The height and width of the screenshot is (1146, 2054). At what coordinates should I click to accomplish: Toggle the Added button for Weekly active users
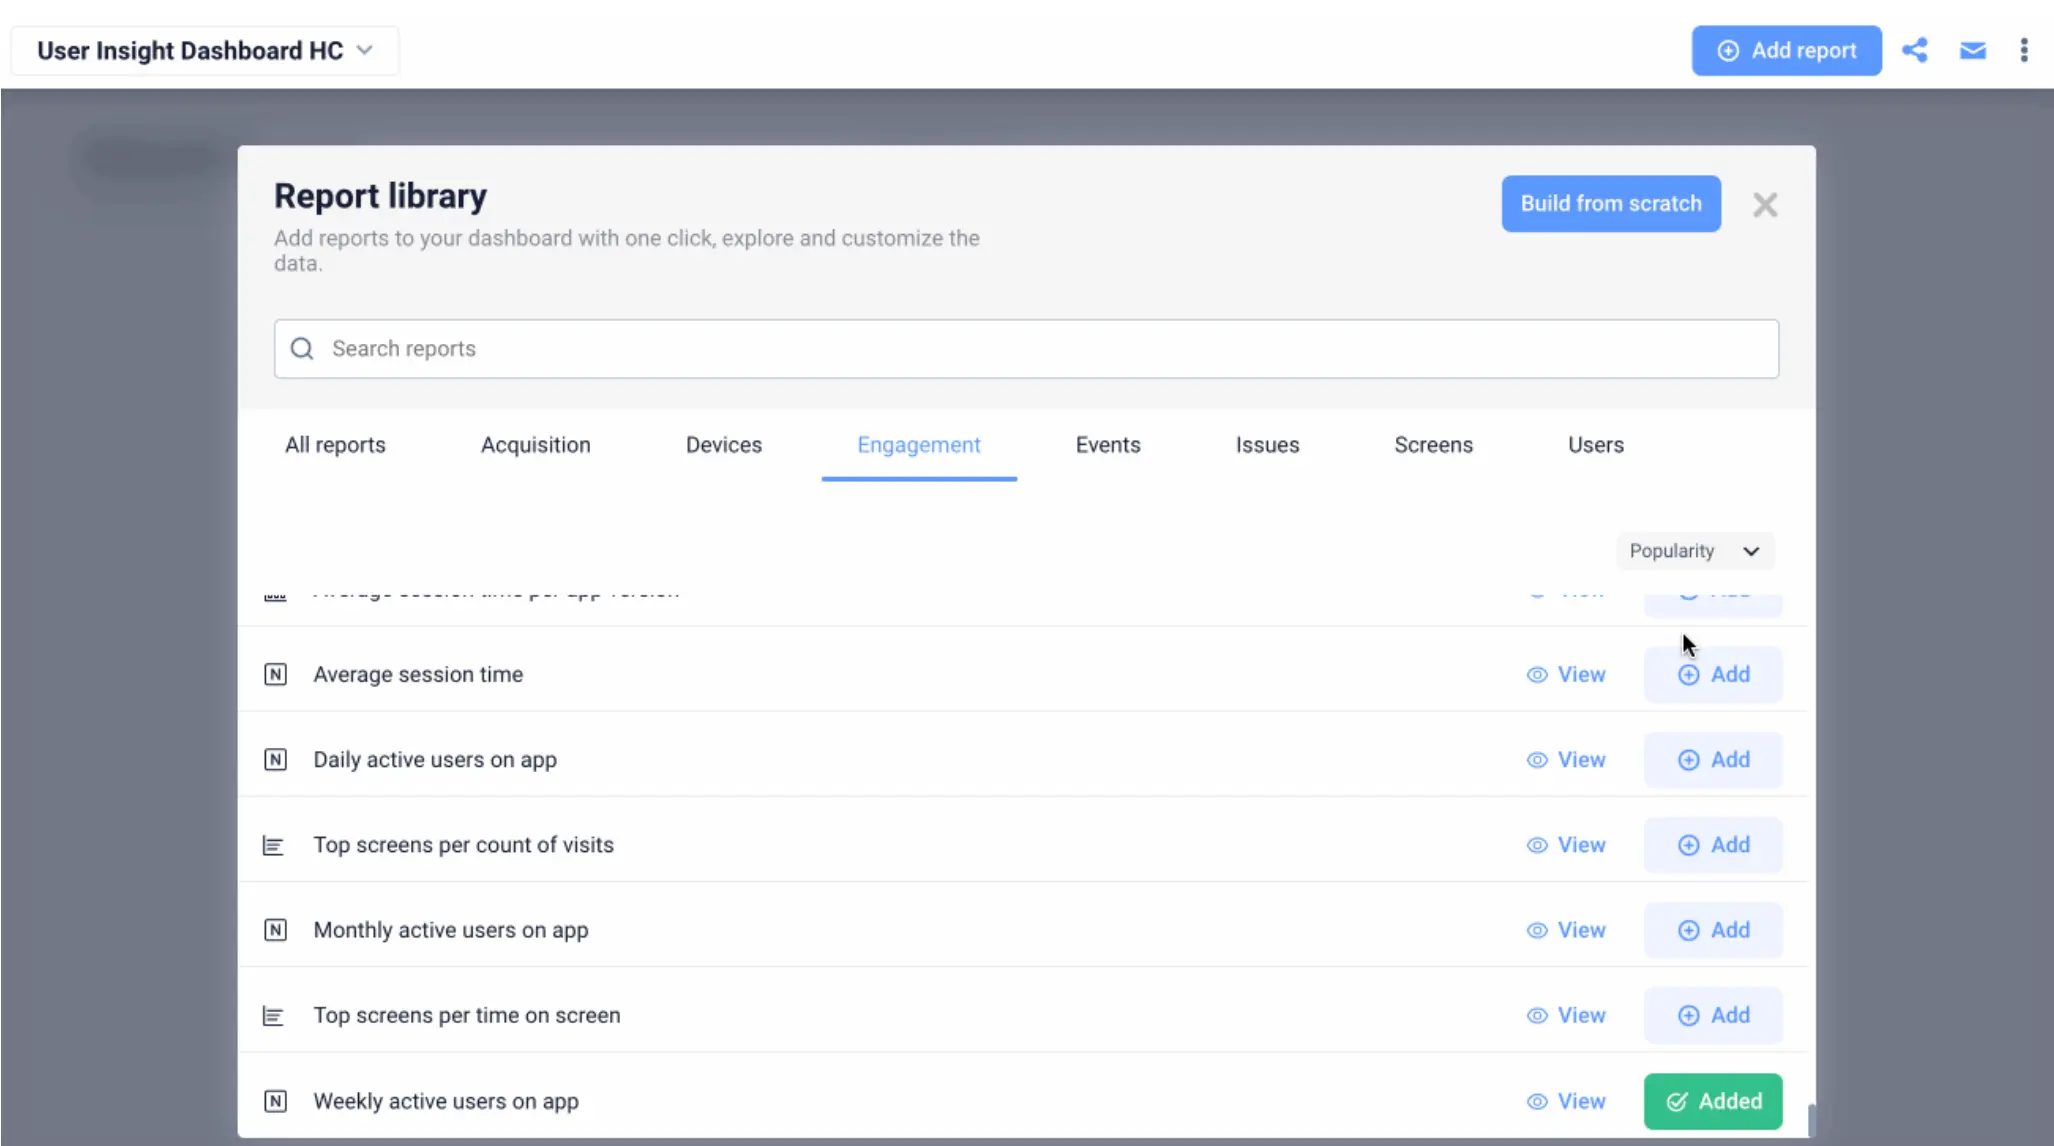click(x=1712, y=1101)
